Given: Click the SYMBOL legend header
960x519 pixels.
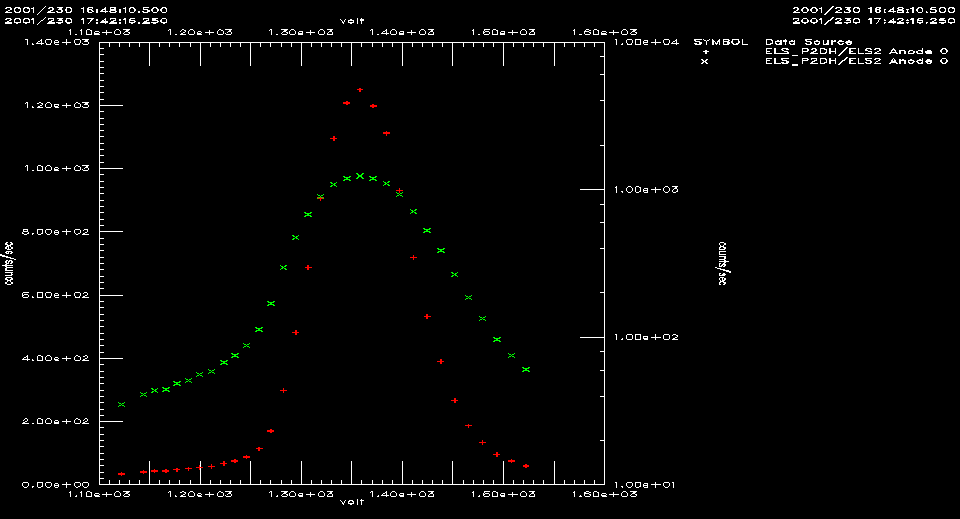Looking at the screenshot, I should tap(721, 42).
